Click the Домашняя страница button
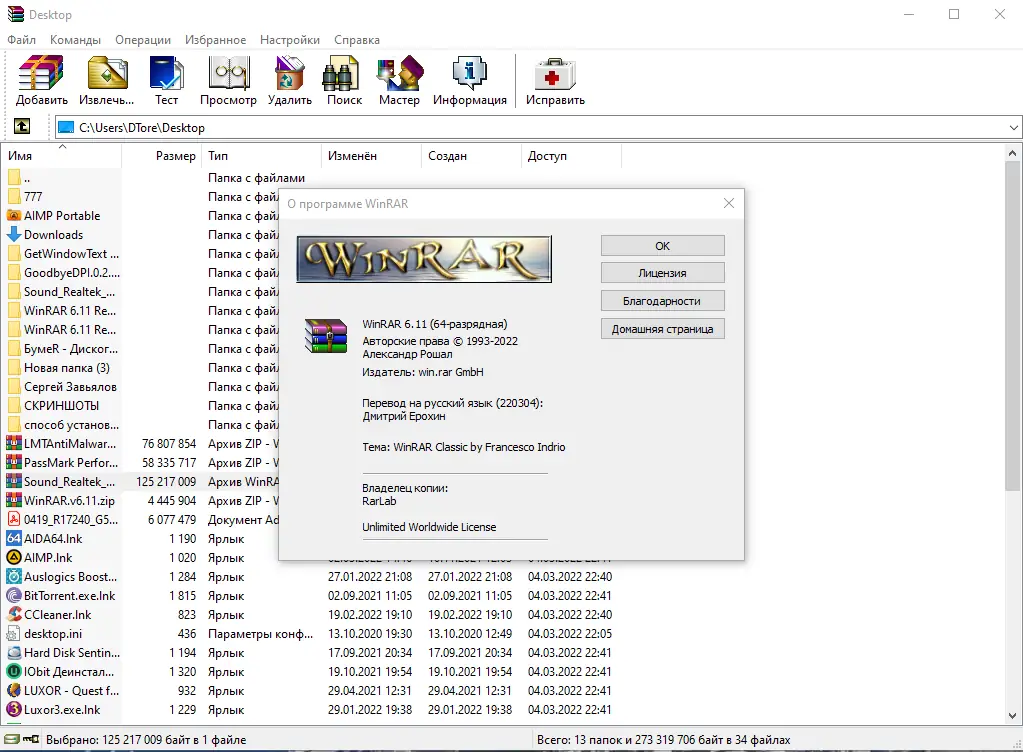Screen dimensions: 1023x752 (662, 329)
